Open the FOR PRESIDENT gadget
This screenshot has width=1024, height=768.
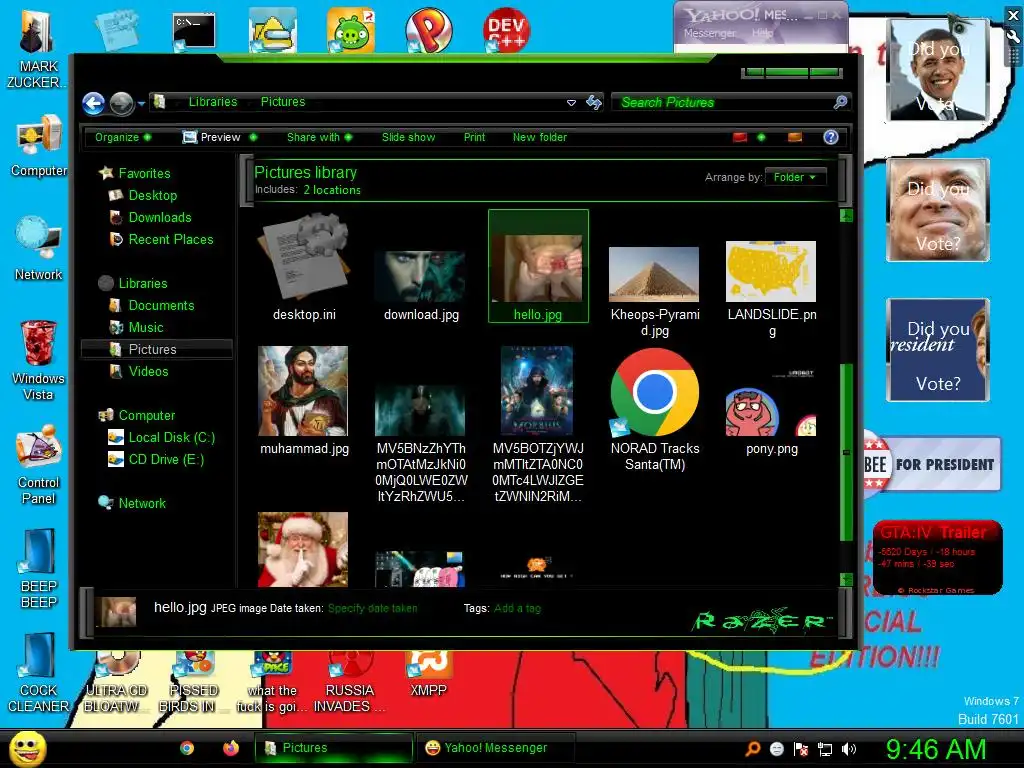click(x=933, y=464)
